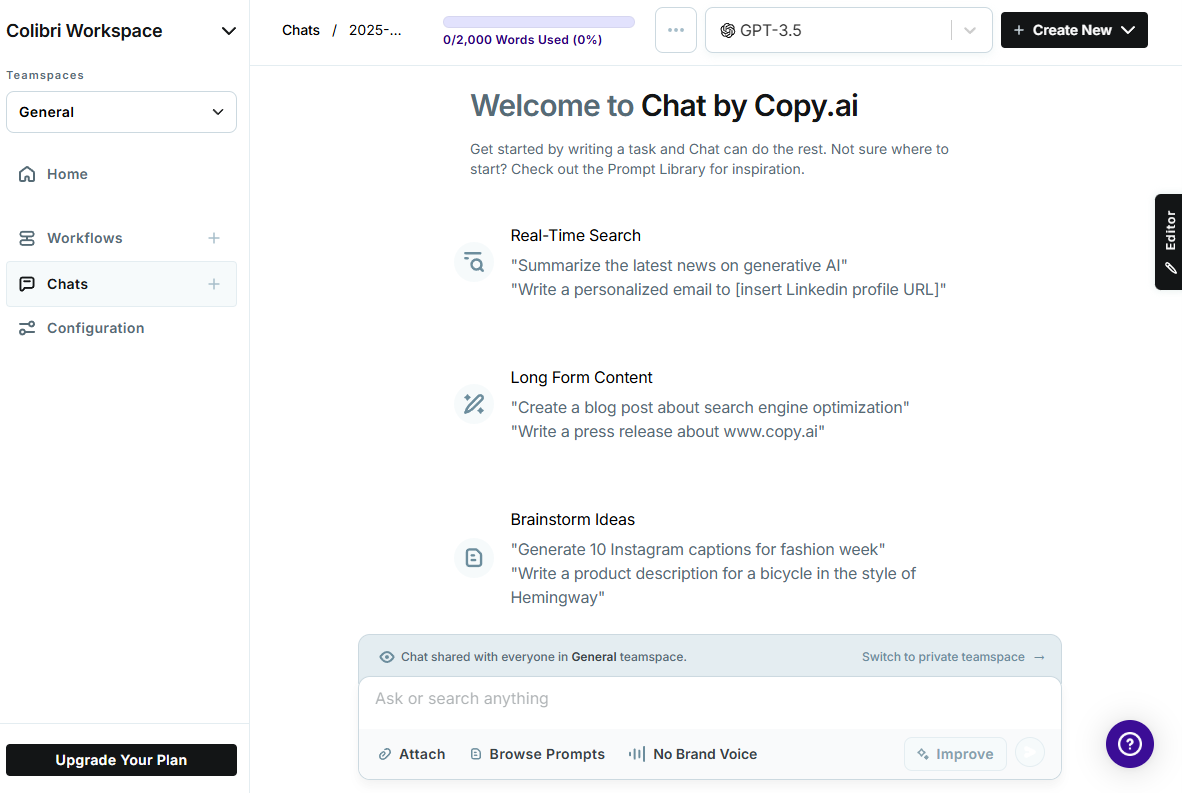This screenshot has width=1182, height=793.
Task: Click the Home house icon
Action: click(27, 174)
